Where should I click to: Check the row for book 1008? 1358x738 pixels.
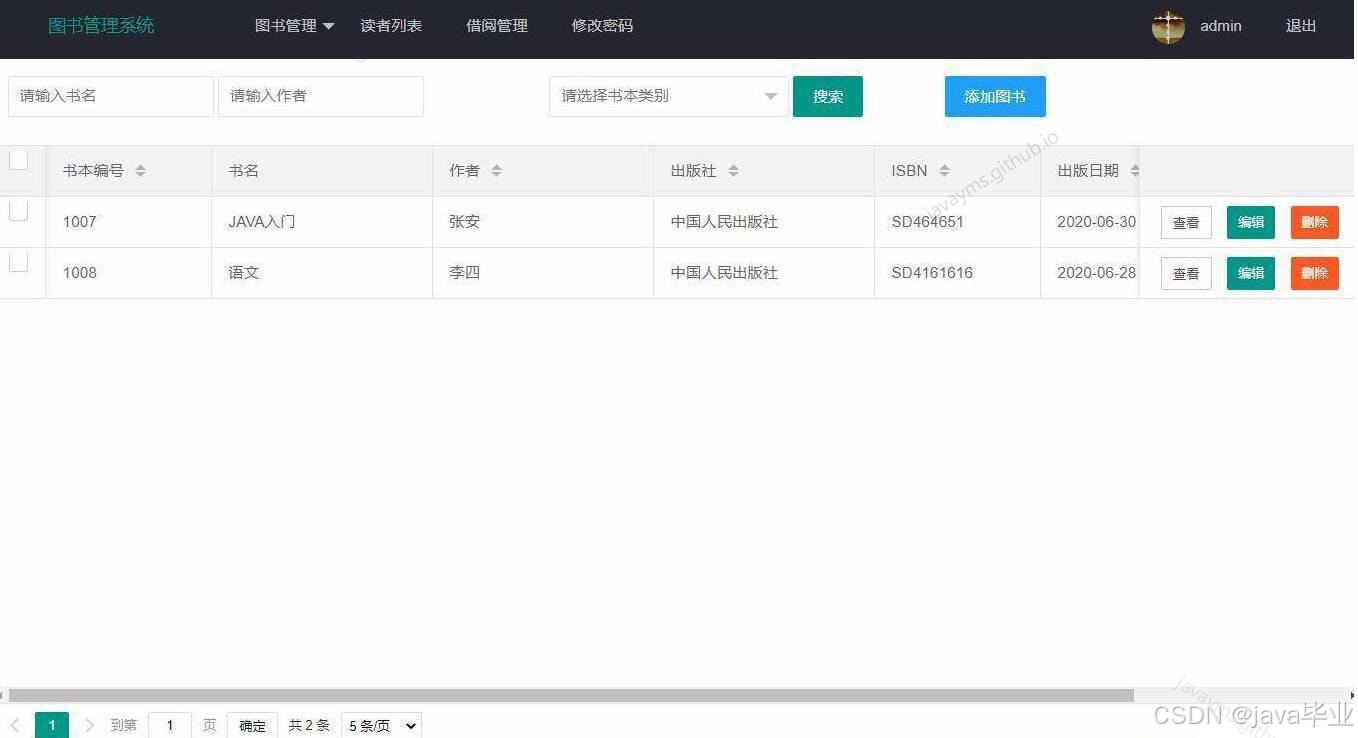pyautogui.click(x=18, y=261)
